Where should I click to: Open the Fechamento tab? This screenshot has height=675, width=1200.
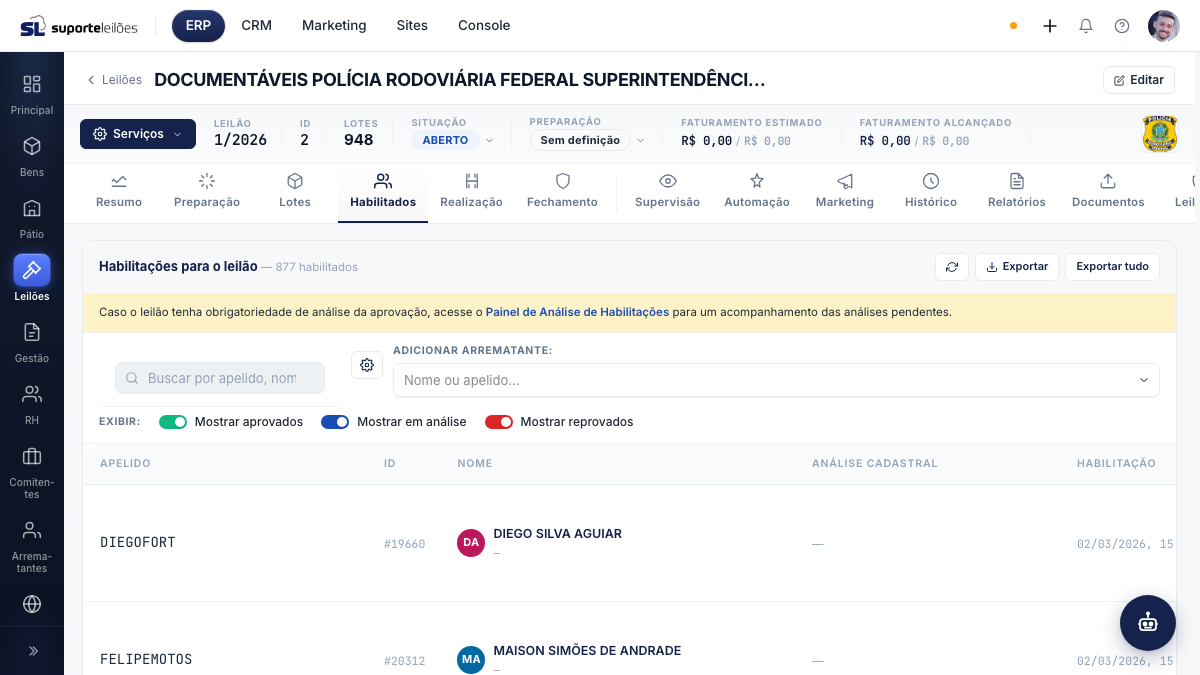pyautogui.click(x=563, y=192)
